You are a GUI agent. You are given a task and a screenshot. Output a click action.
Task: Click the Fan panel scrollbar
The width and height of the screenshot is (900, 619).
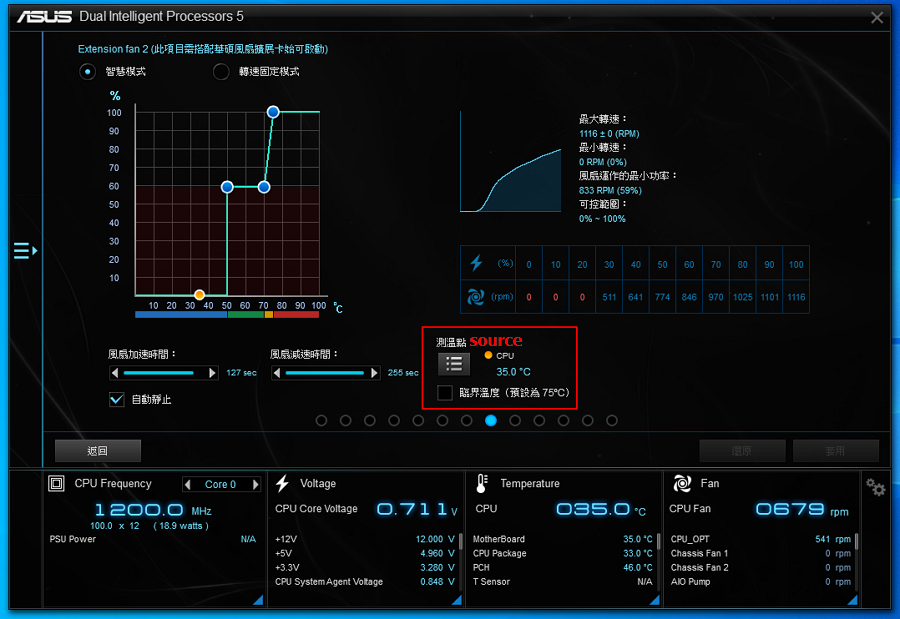tap(856, 541)
